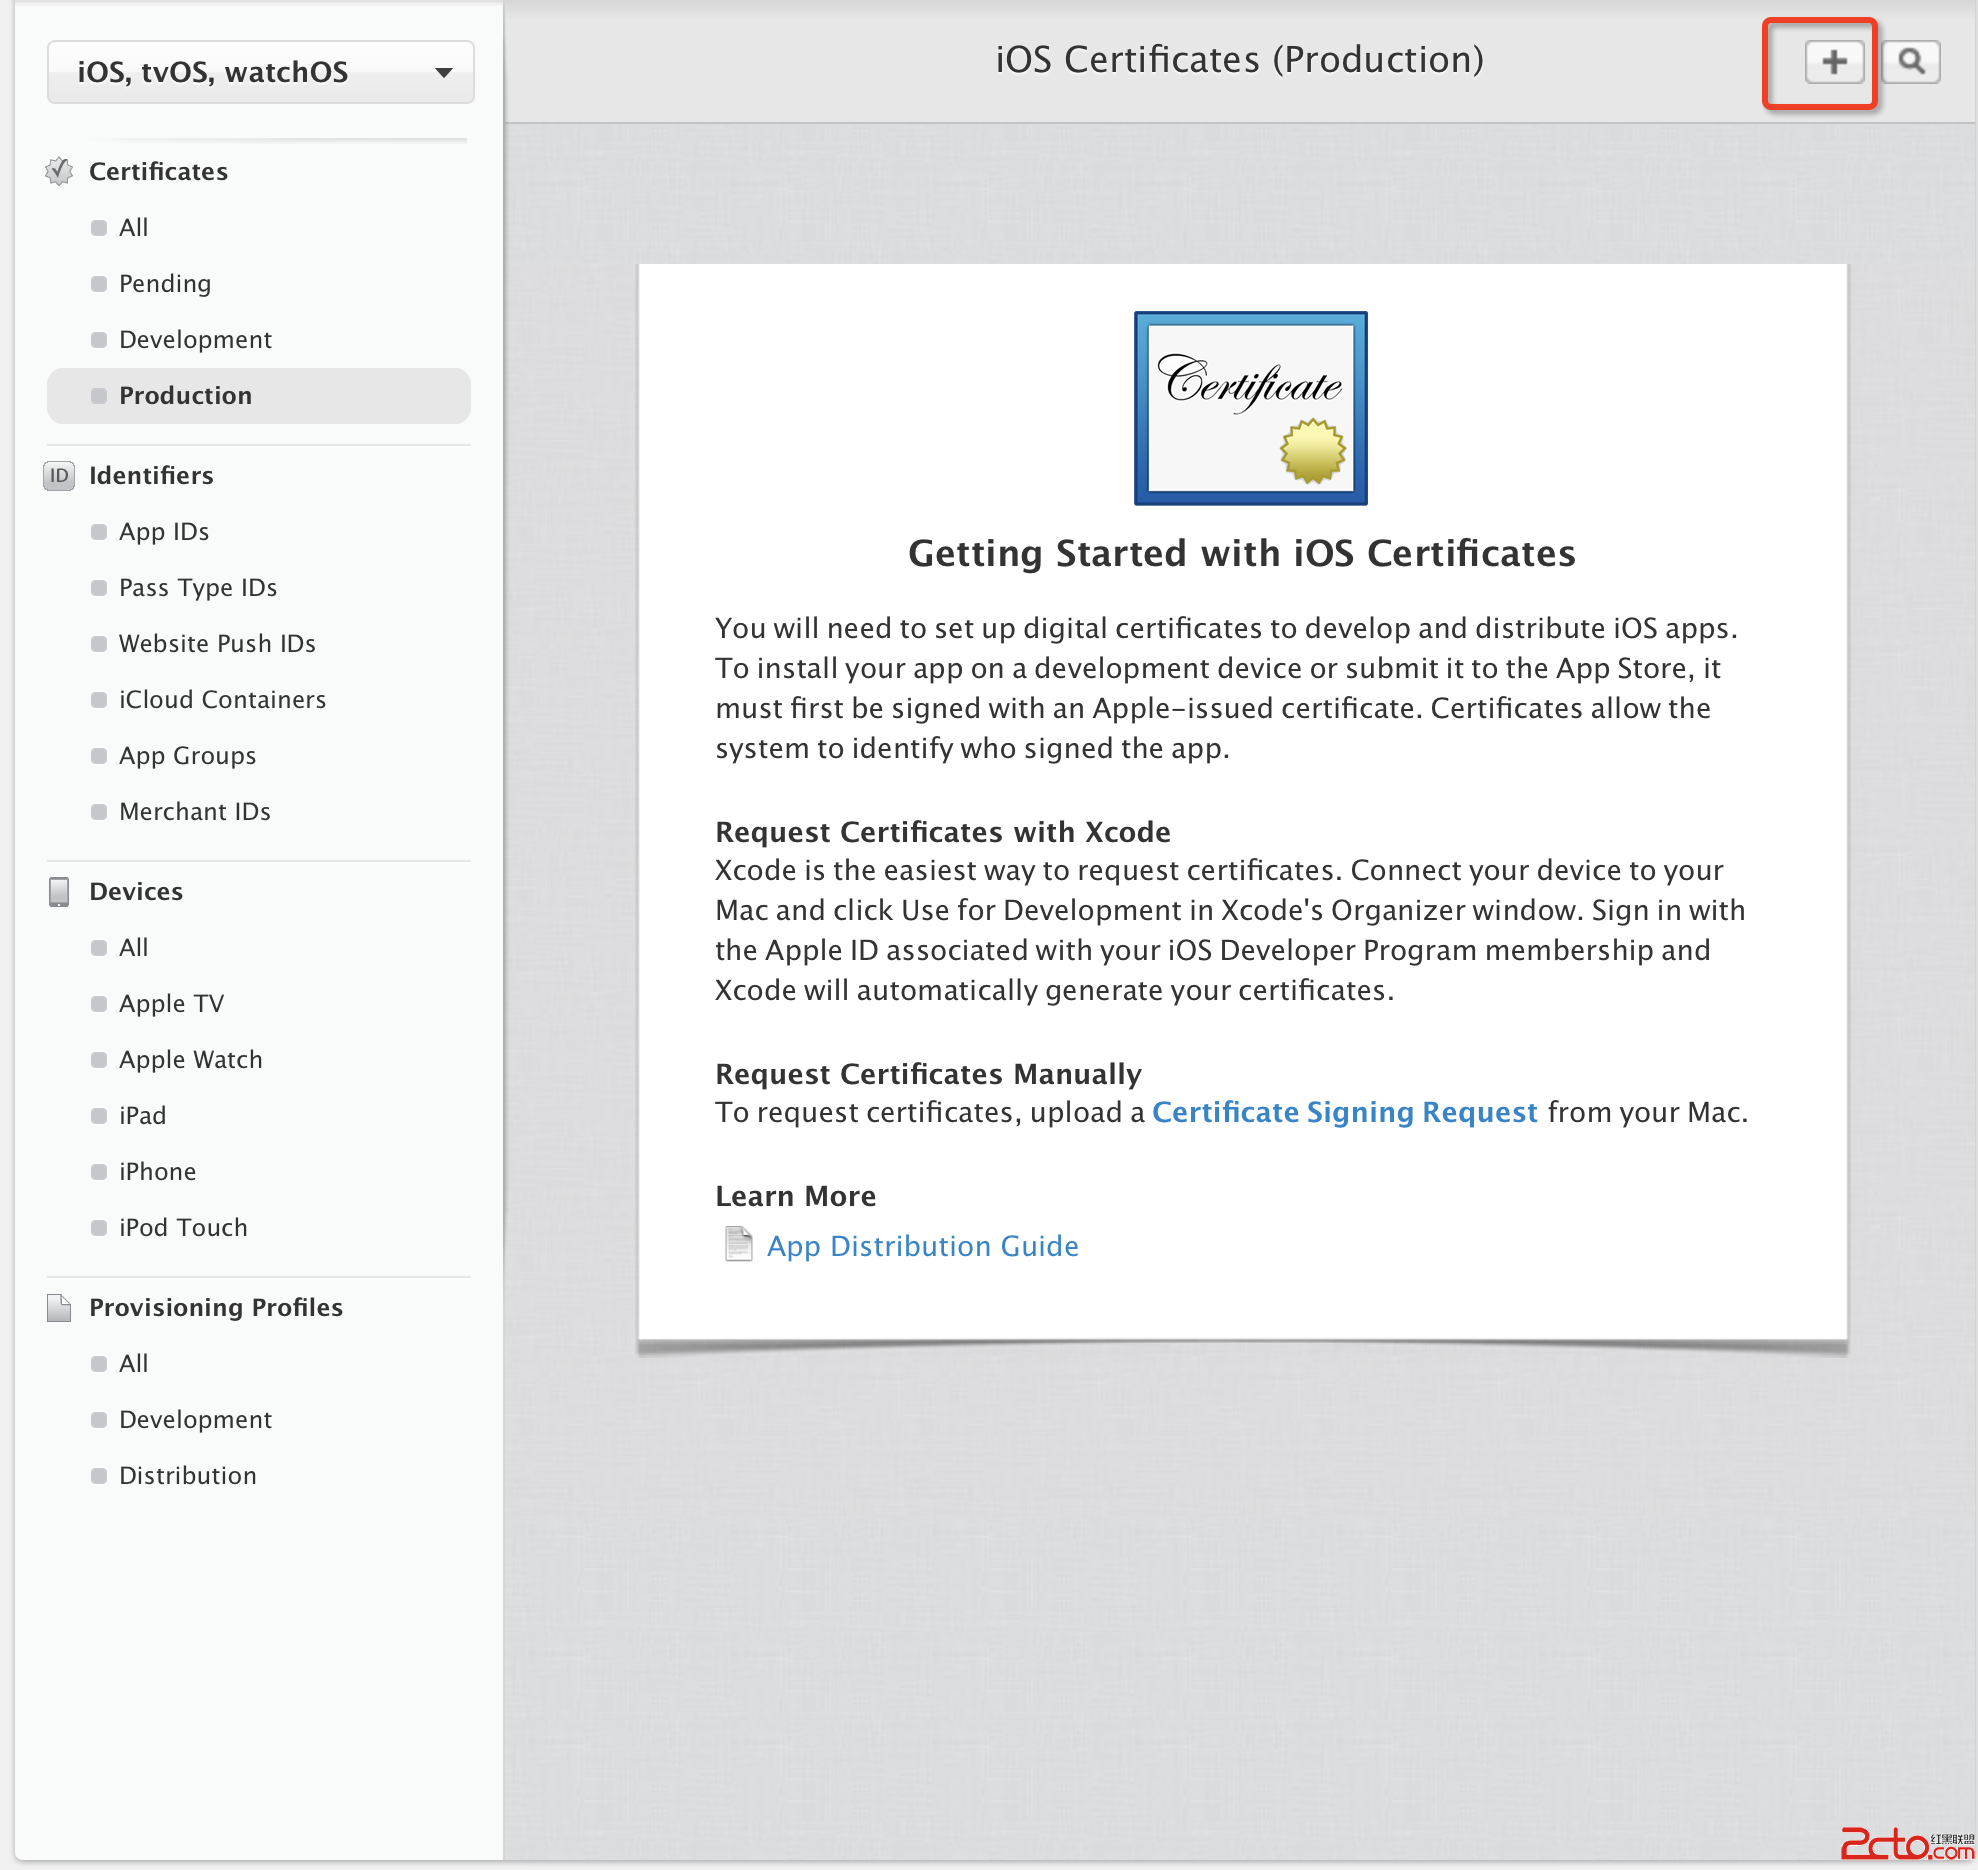Show Apple Watch devices
Image resolution: width=1978 pixels, height=1870 pixels.
coord(190,1059)
